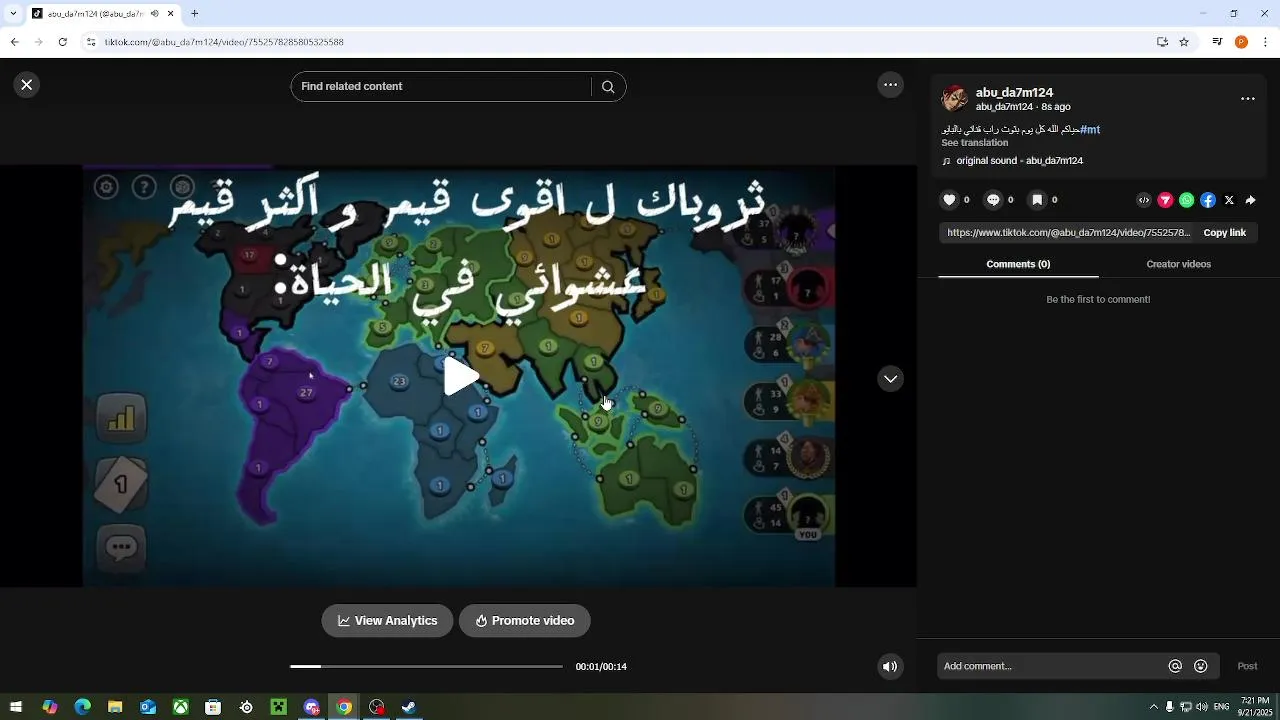1280x720 pixels.
Task: Bookmark the video to favorites
Action: (x=1037, y=200)
